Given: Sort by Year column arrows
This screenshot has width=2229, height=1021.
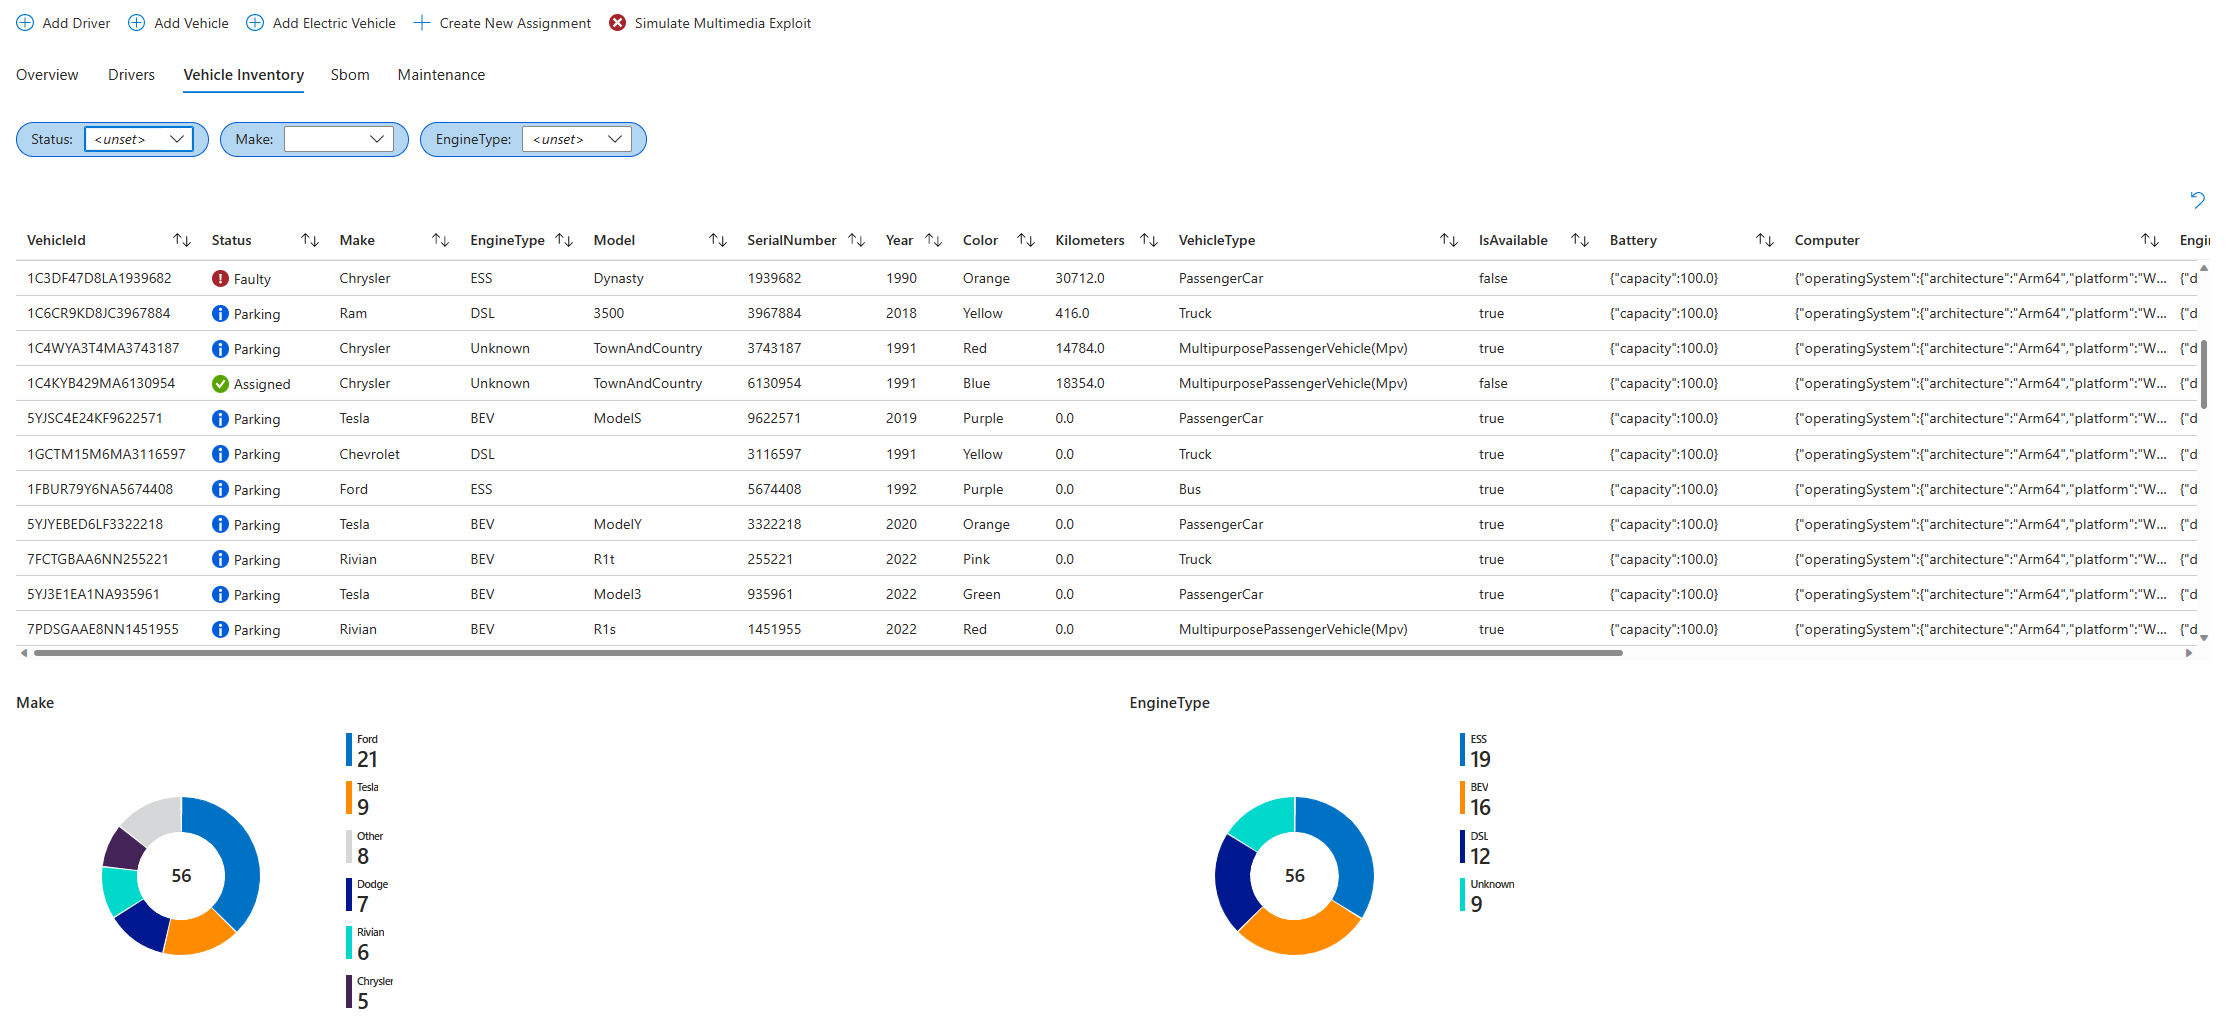Looking at the screenshot, I should [934, 240].
